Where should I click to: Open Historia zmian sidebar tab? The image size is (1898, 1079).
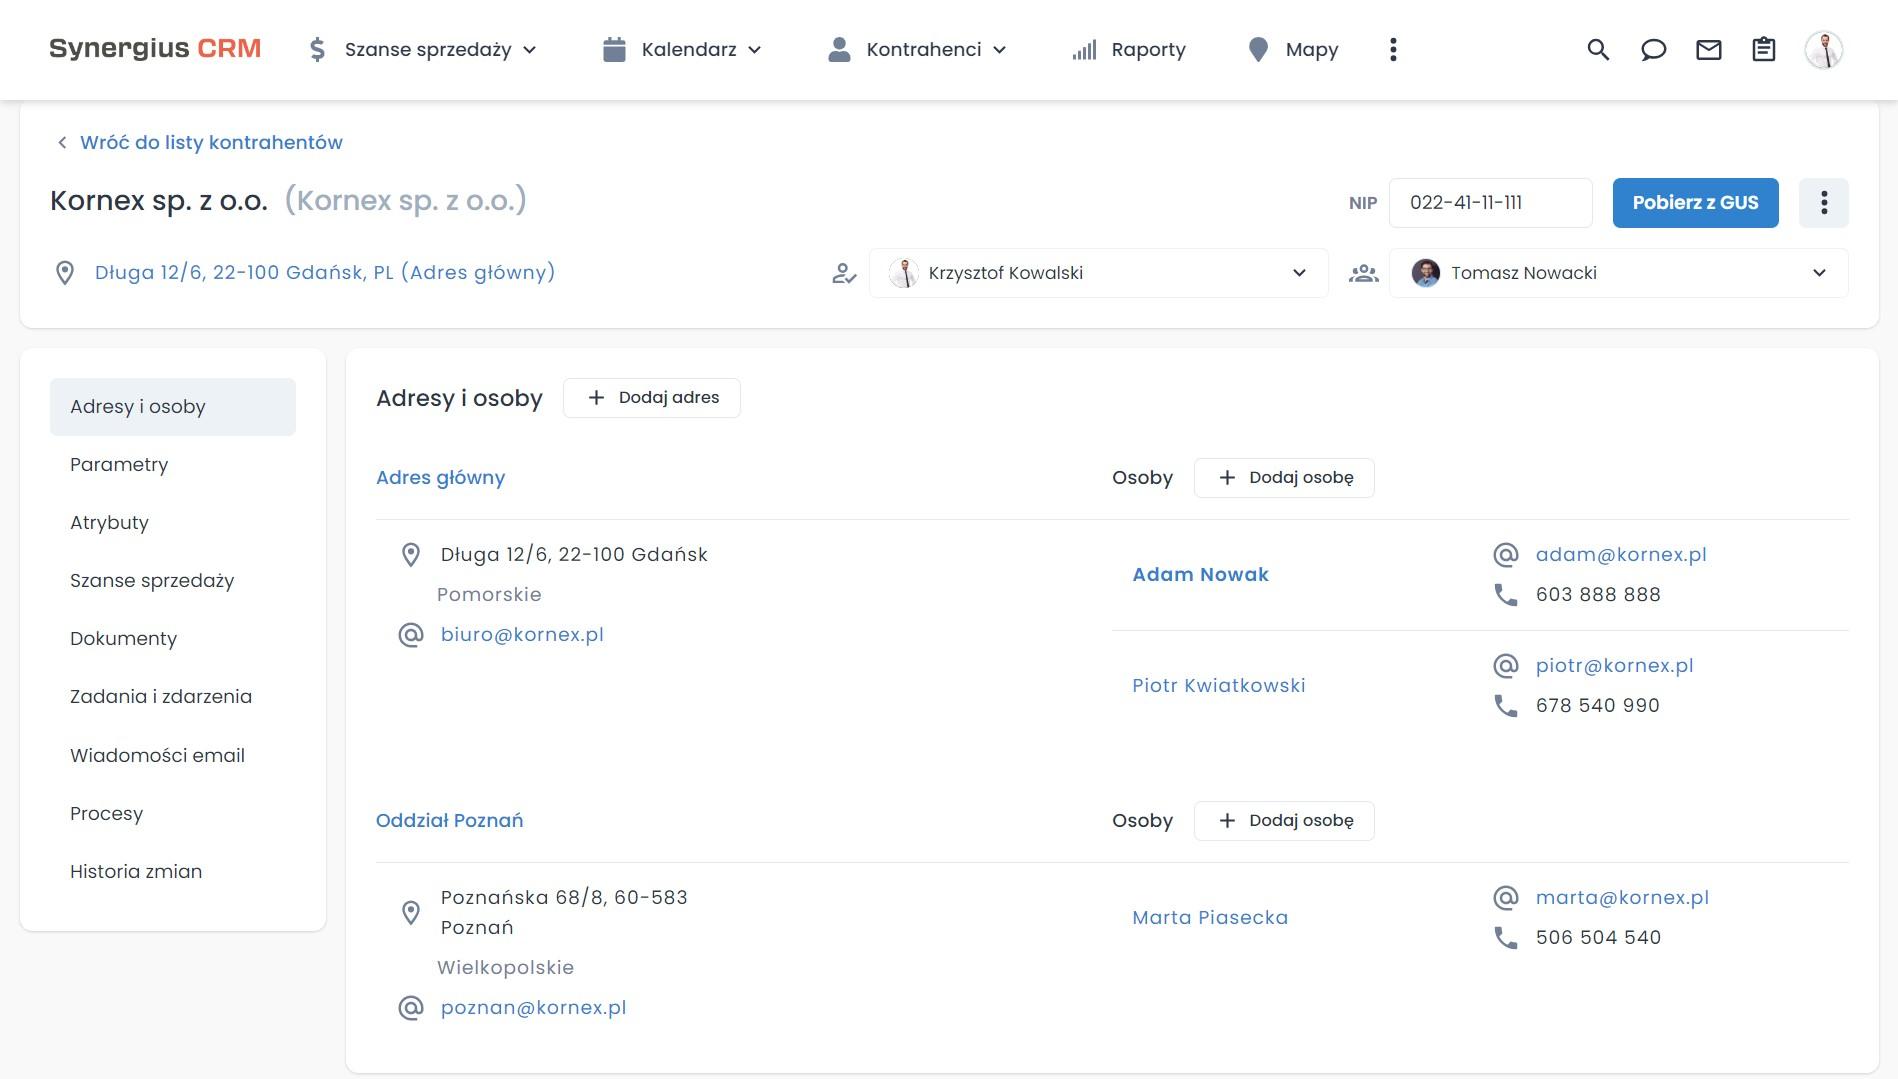click(173, 872)
